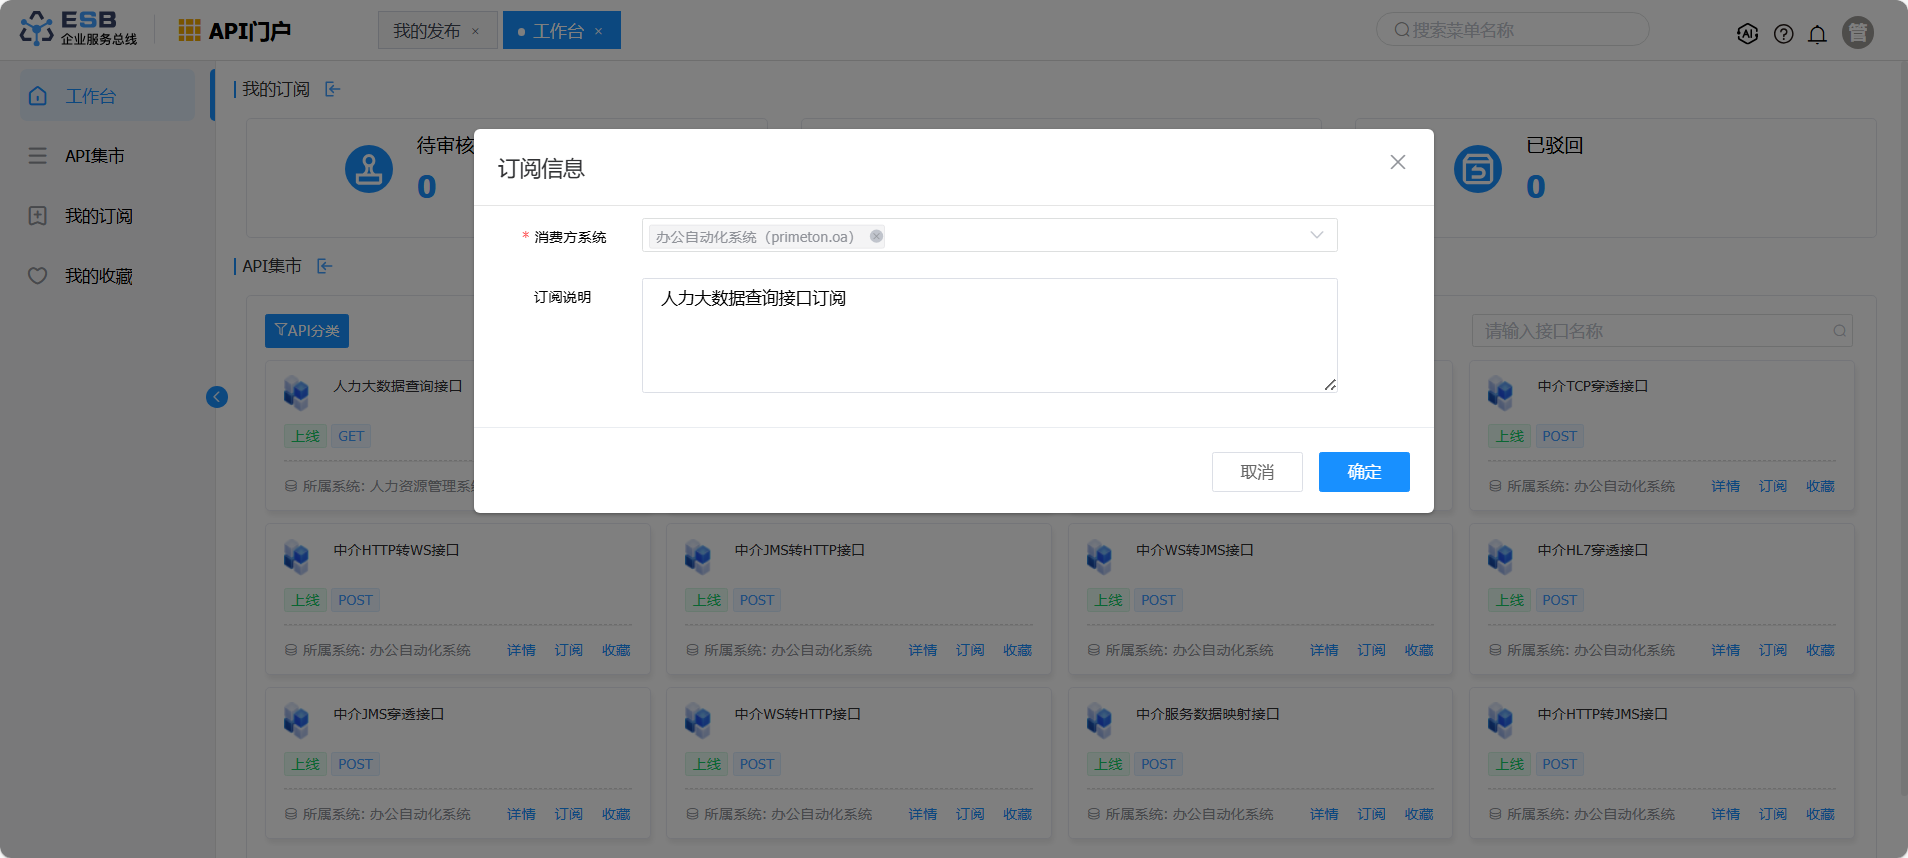Switch to the 我的发布 tab
Screen dimensions: 1908x858
coord(427,31)
